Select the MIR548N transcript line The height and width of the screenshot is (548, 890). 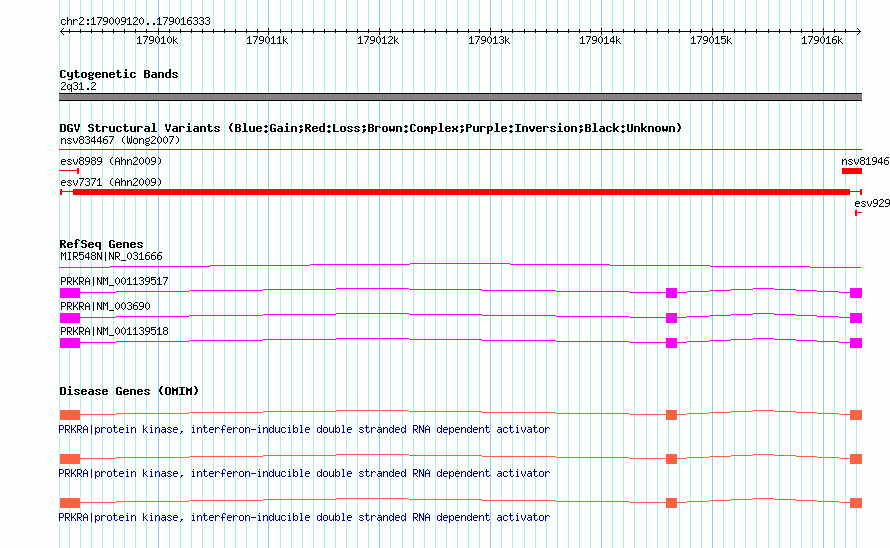pos(460,265)
